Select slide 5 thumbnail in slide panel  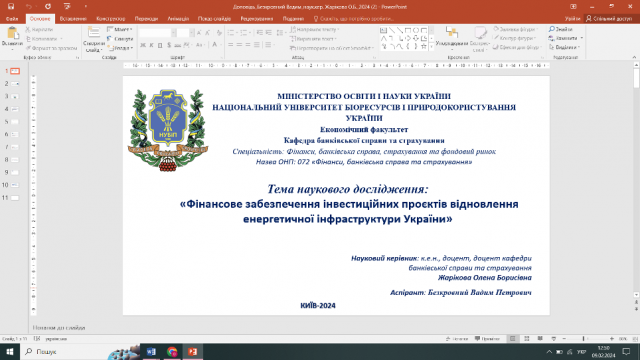(15, 122)
